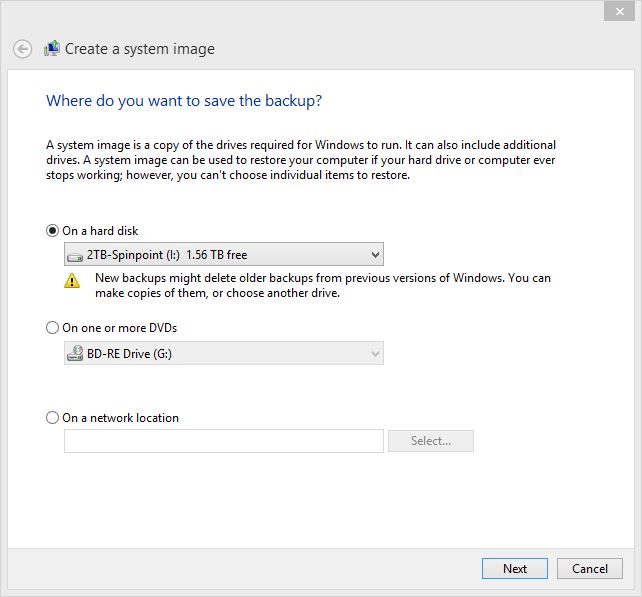Expand the BD-RE Drive dropdown arrow

pos(375,353)
